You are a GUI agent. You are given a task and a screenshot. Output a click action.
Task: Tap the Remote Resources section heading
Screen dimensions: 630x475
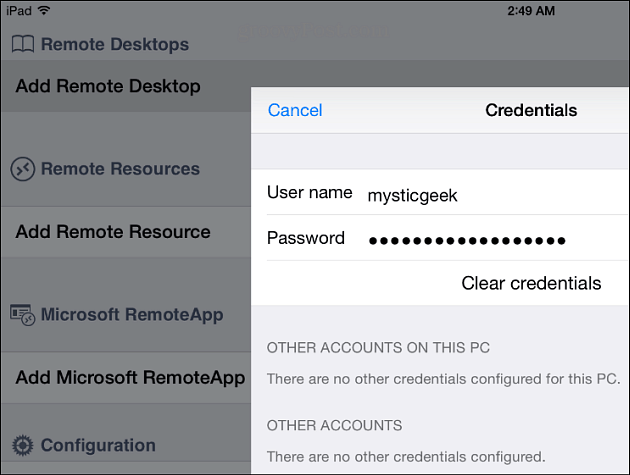(x=120, y=169)
